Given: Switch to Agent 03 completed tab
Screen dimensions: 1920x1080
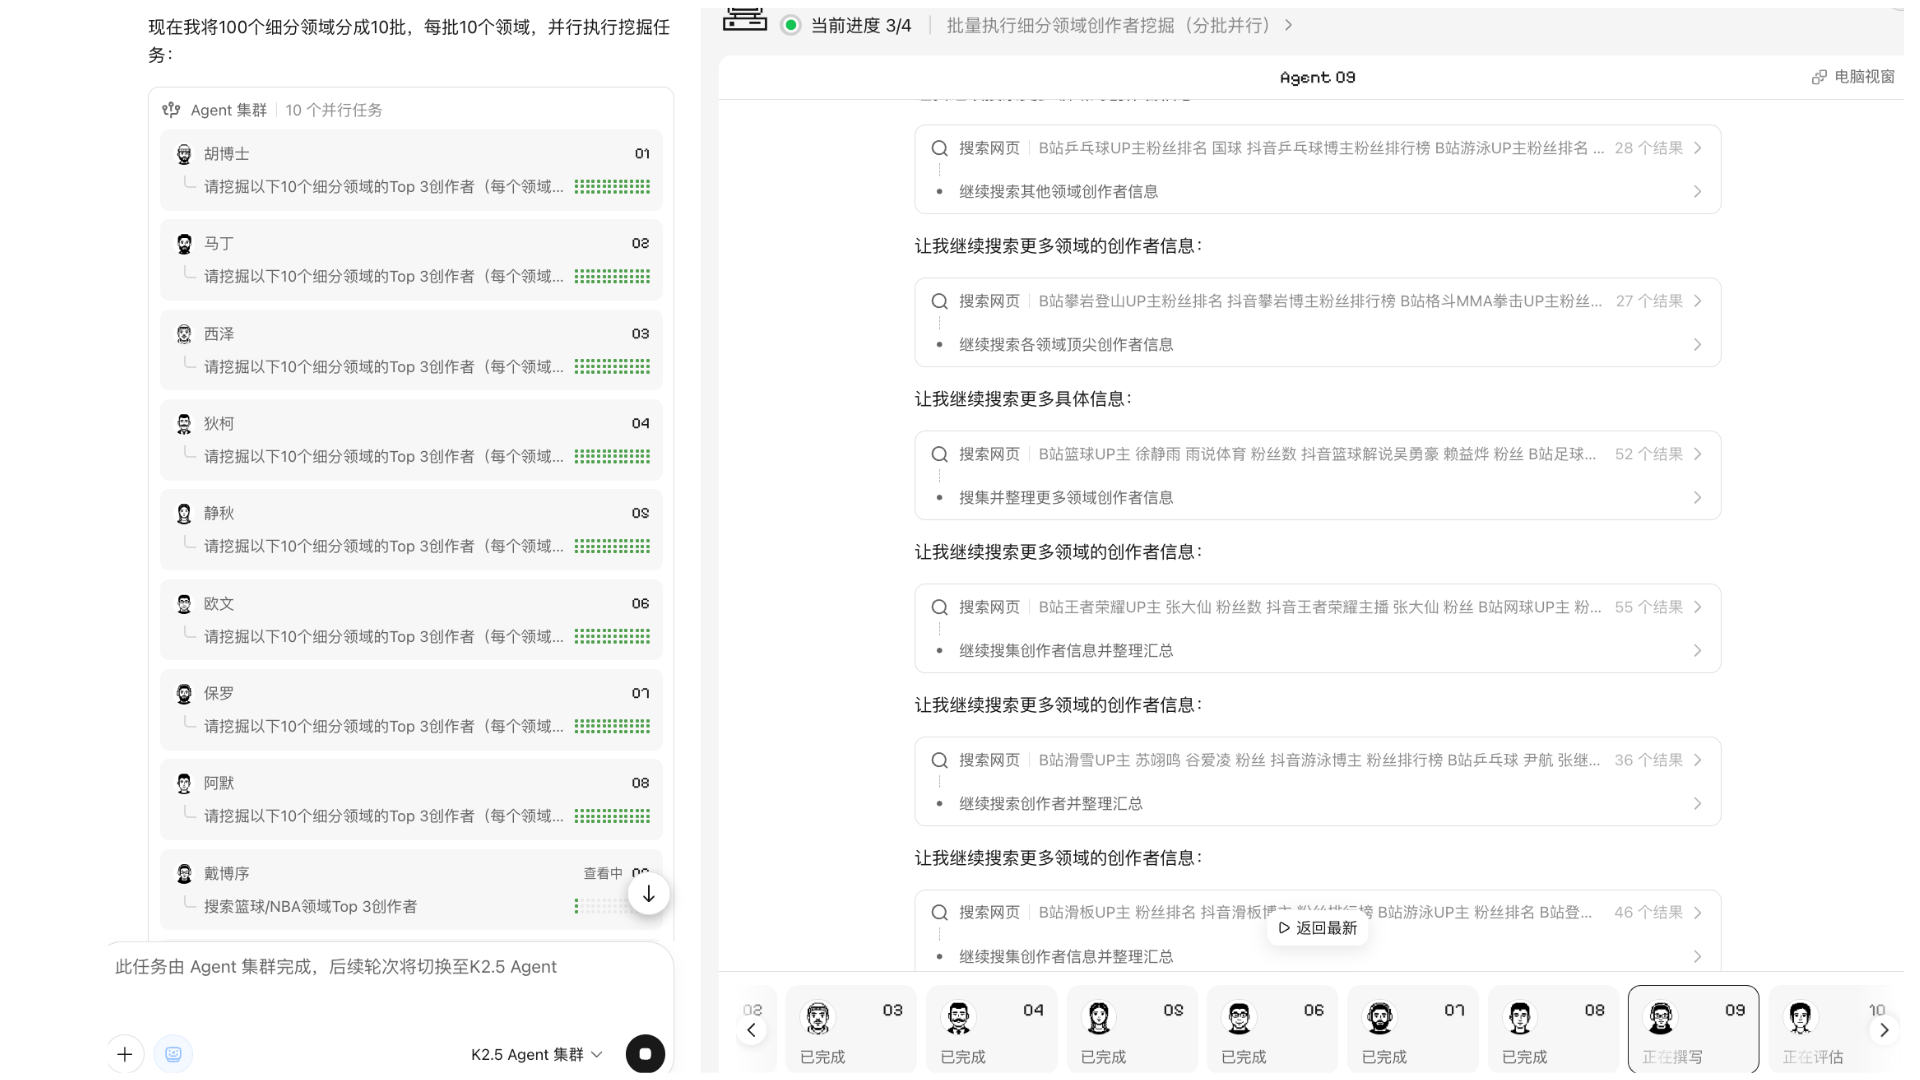Looking at the screenshot, I should [x=850, y=1030].
